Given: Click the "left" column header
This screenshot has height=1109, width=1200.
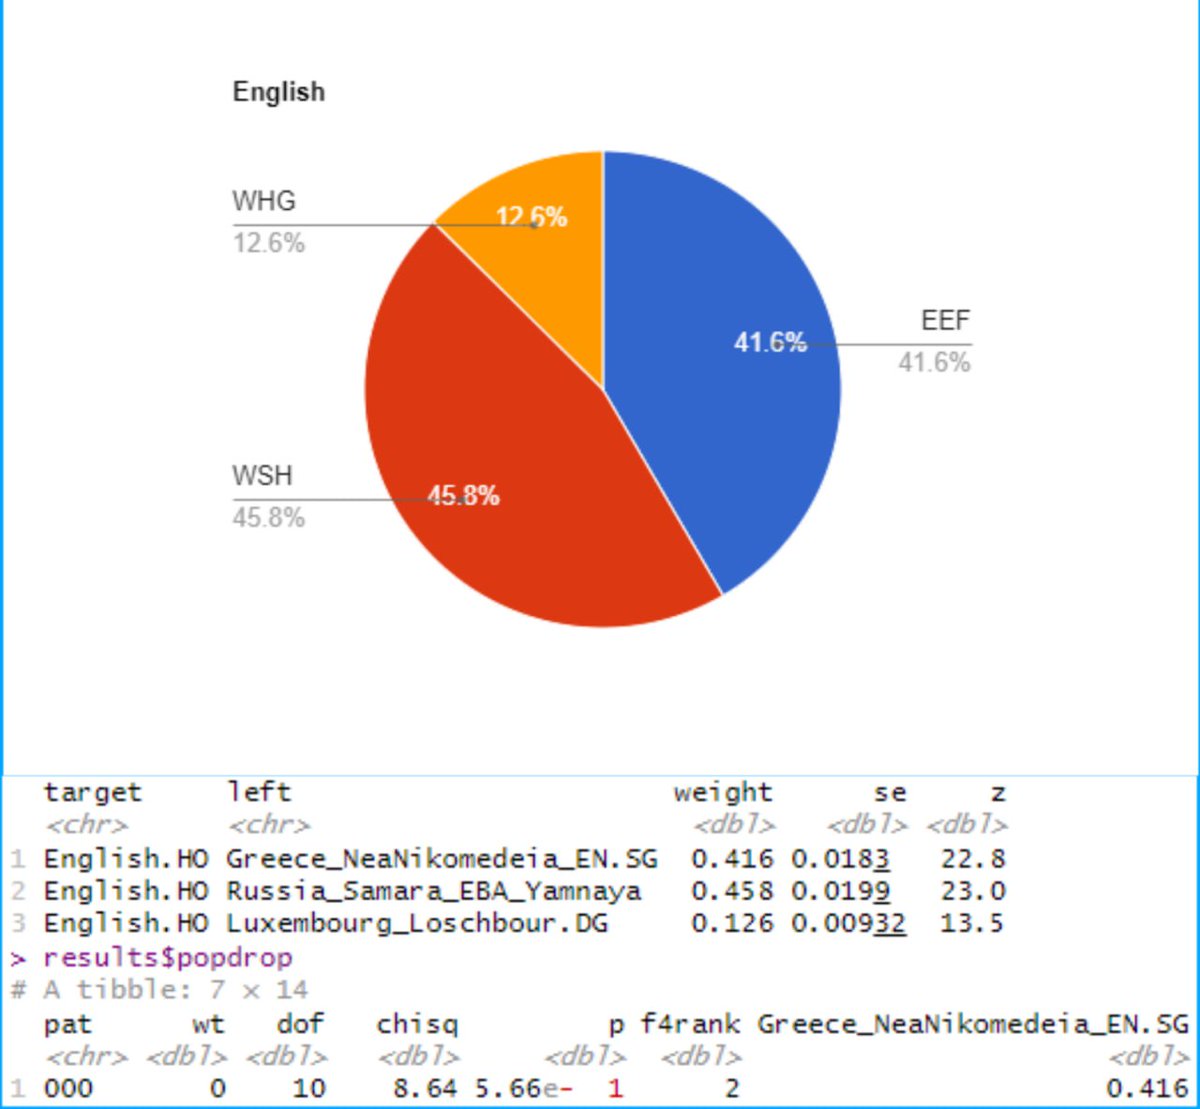Looking at the screenshot, I should coord(259,793).
